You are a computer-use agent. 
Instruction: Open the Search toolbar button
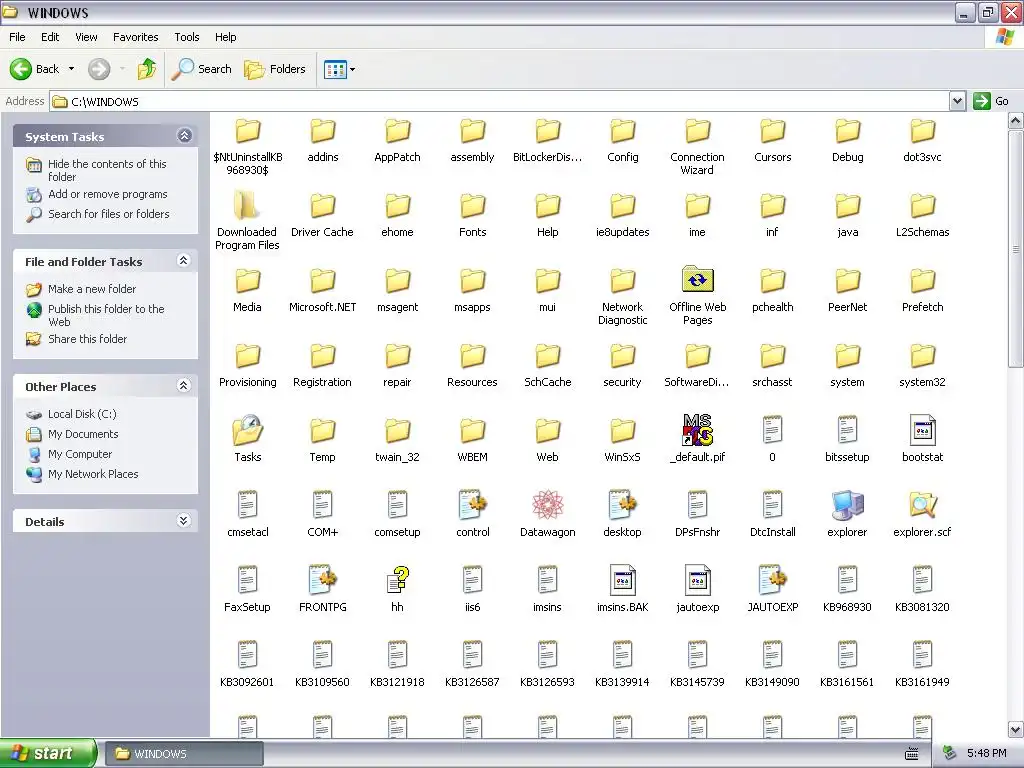click(x=201, y=69)
